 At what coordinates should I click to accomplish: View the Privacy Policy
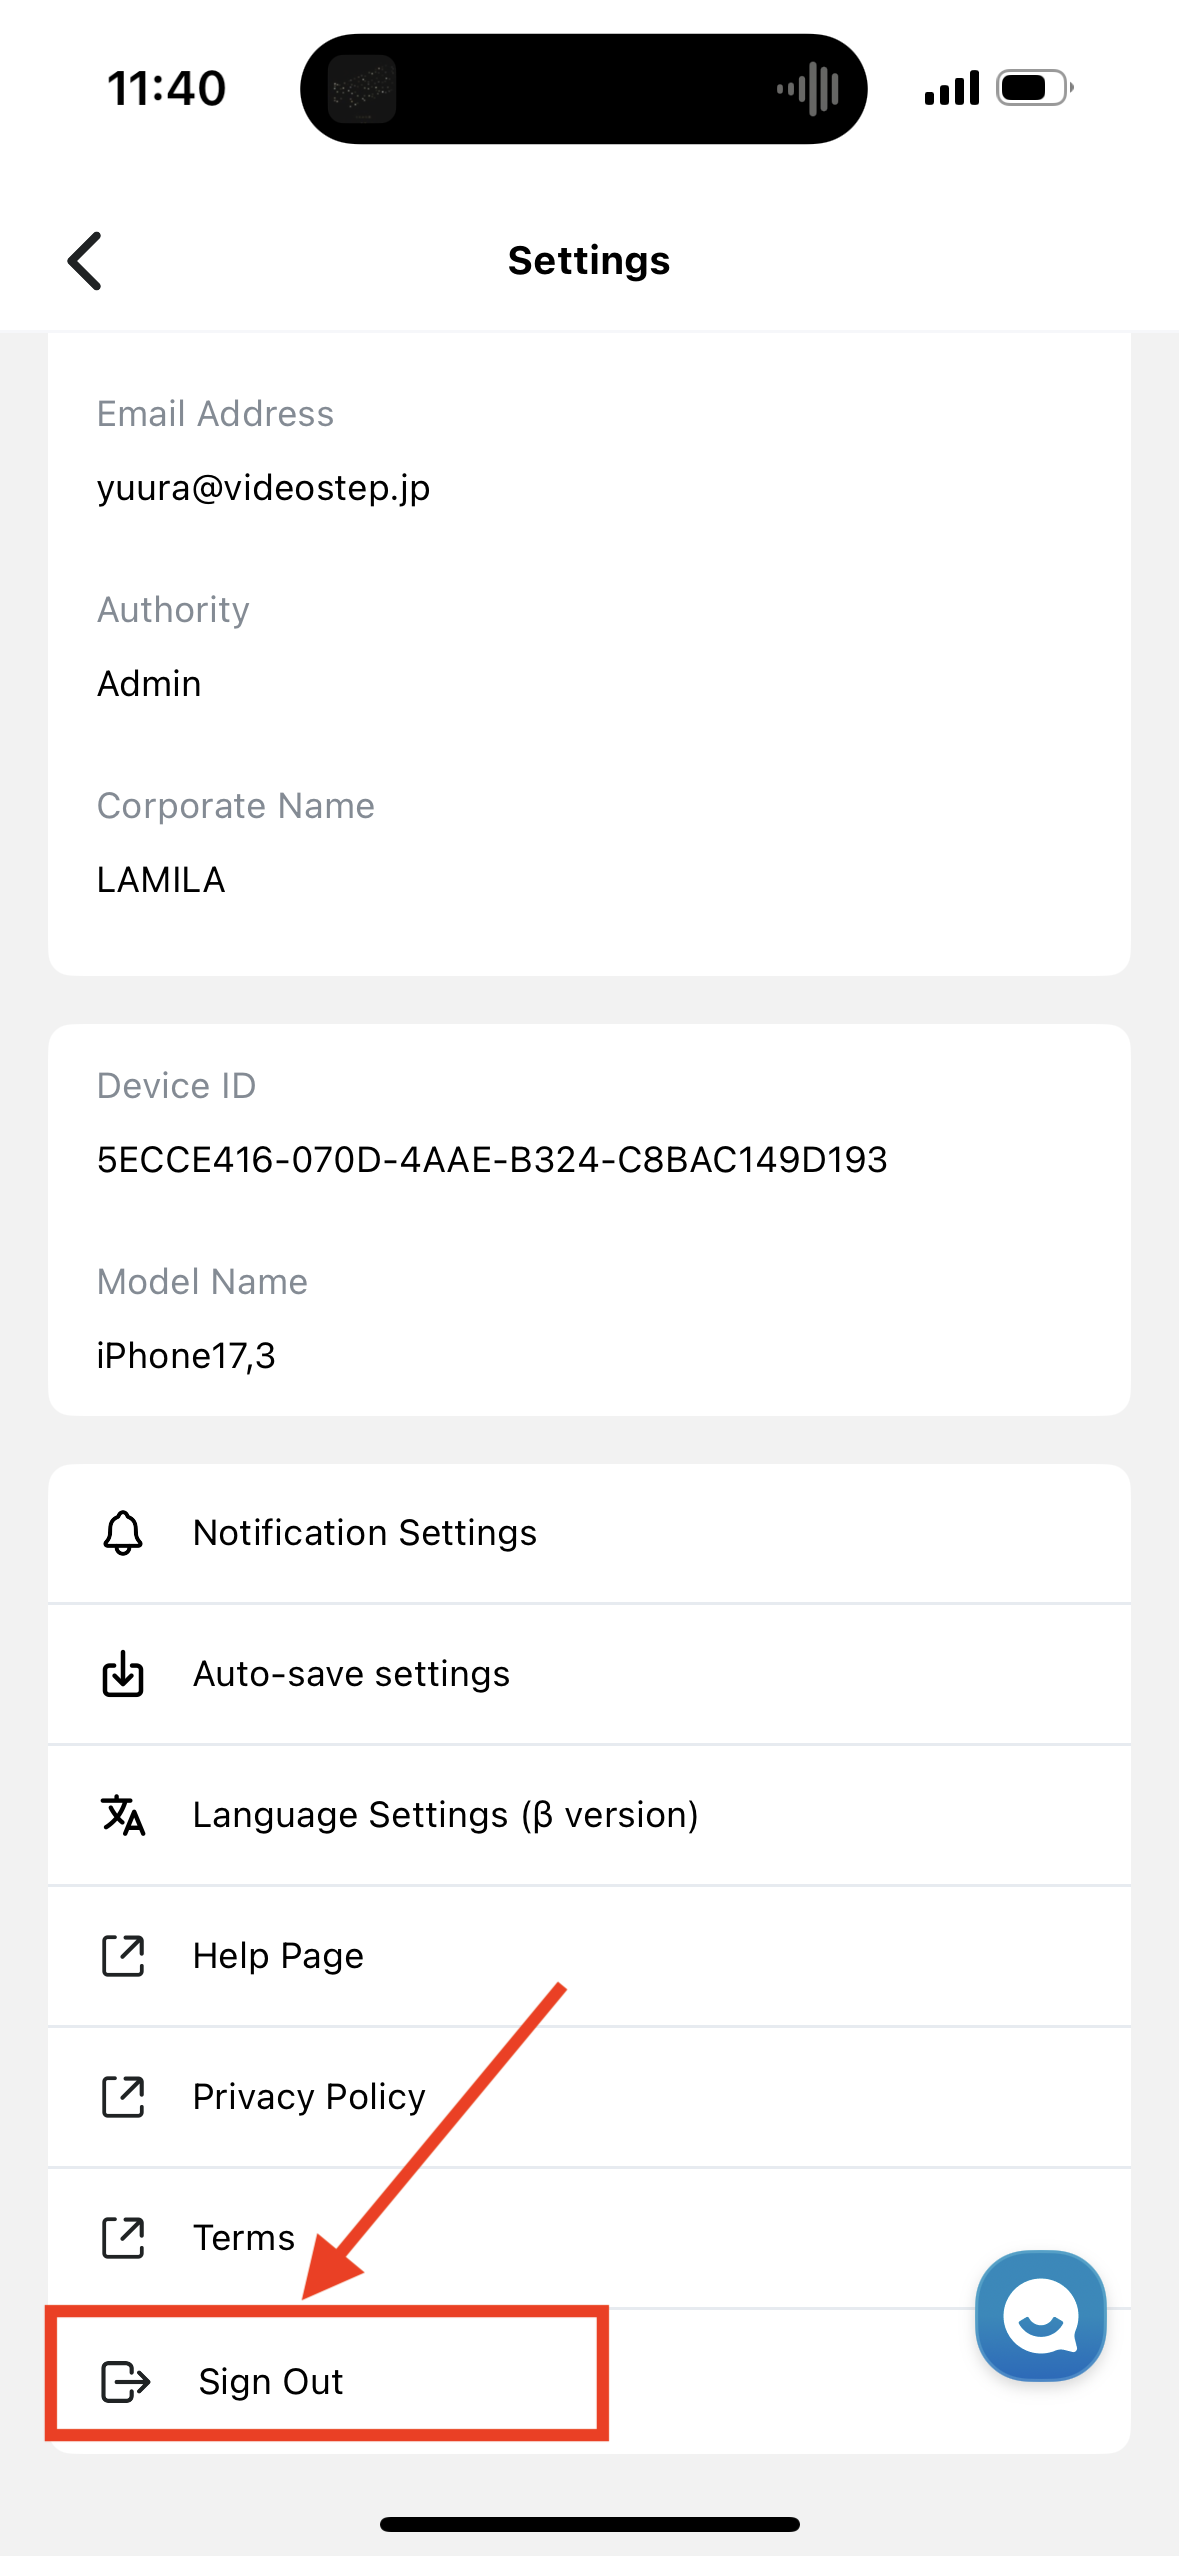click(309, 2096)
